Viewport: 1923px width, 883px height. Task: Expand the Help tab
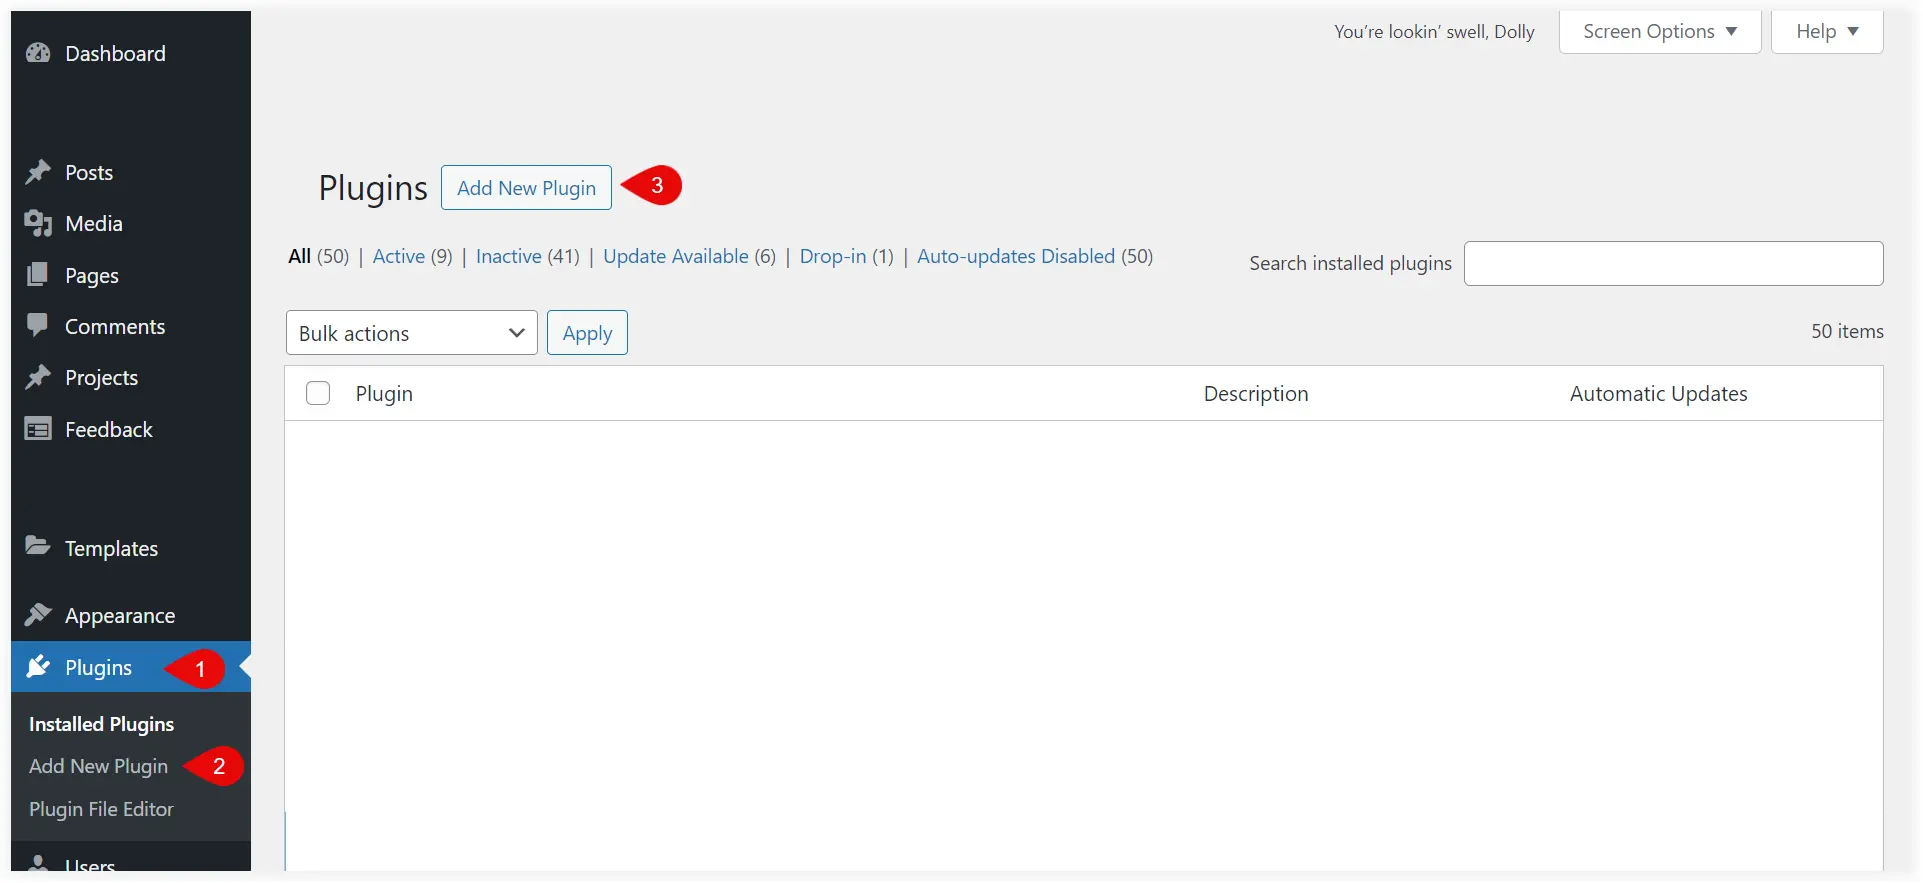pos(1827,31)
